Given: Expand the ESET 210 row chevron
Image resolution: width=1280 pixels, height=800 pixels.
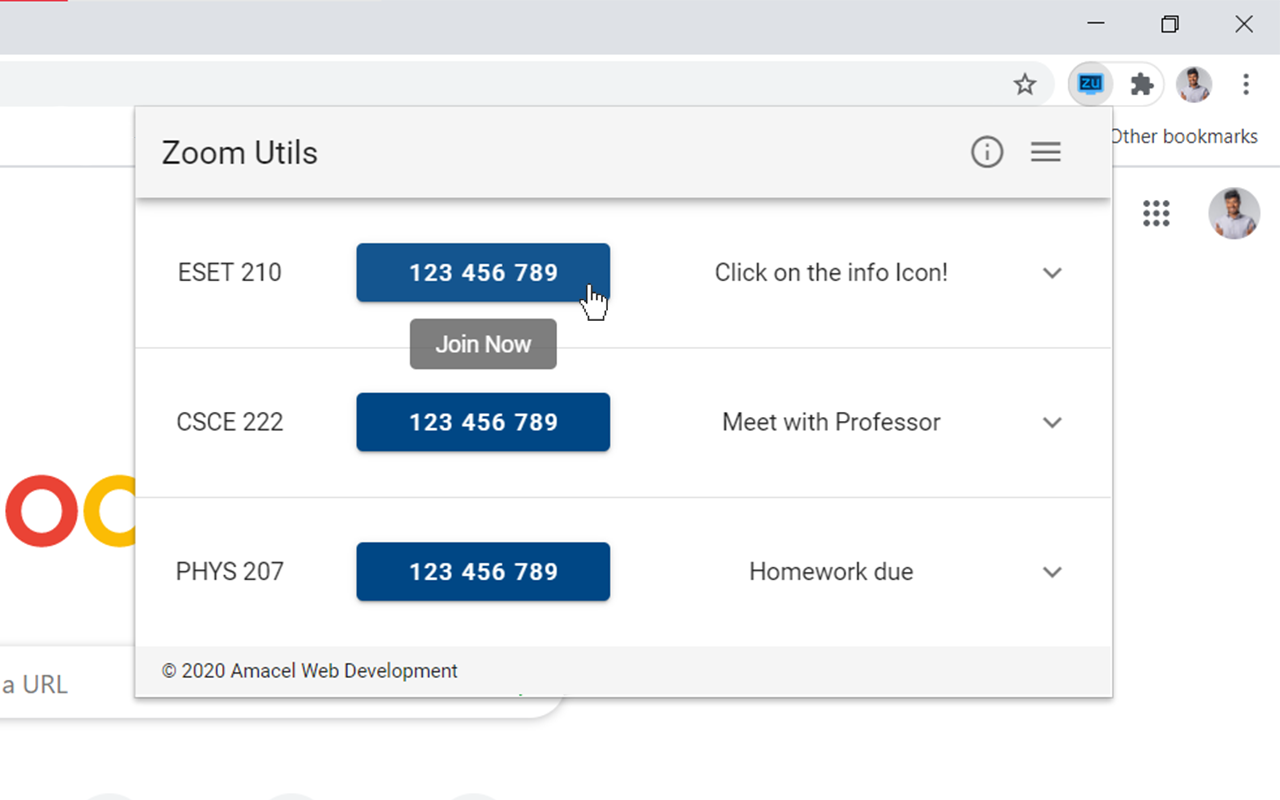Looking at the screenshot, I should 1052,273.
